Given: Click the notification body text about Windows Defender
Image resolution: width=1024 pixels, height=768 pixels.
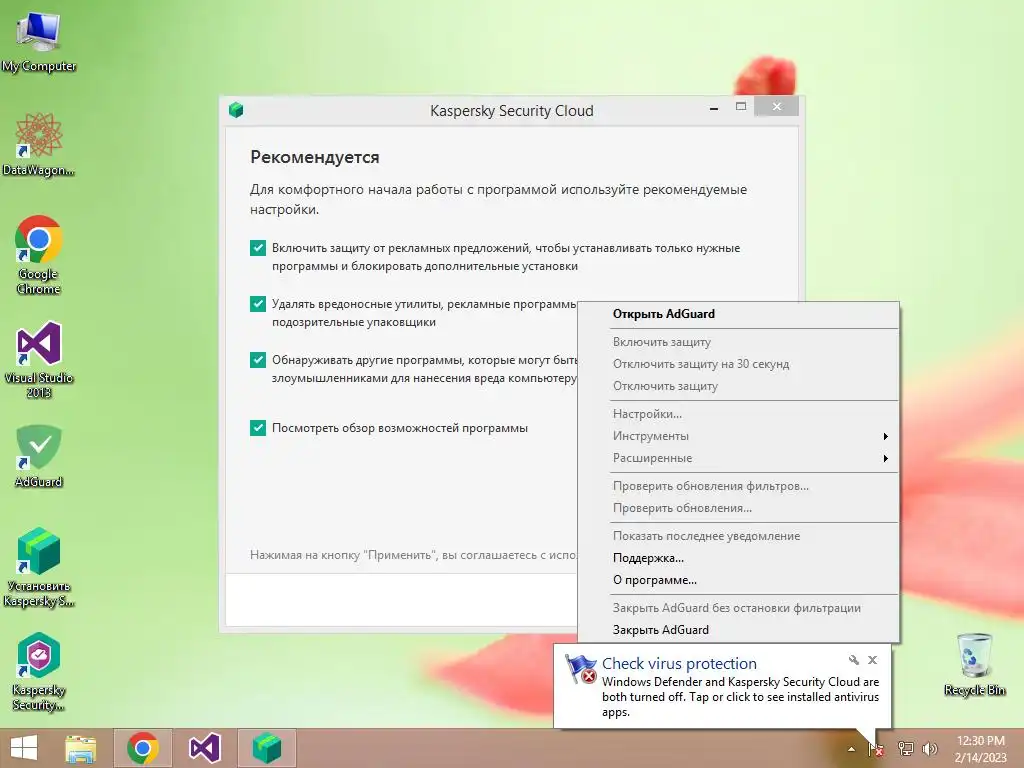Looking at the screenshot, I should tap(741, 697).
